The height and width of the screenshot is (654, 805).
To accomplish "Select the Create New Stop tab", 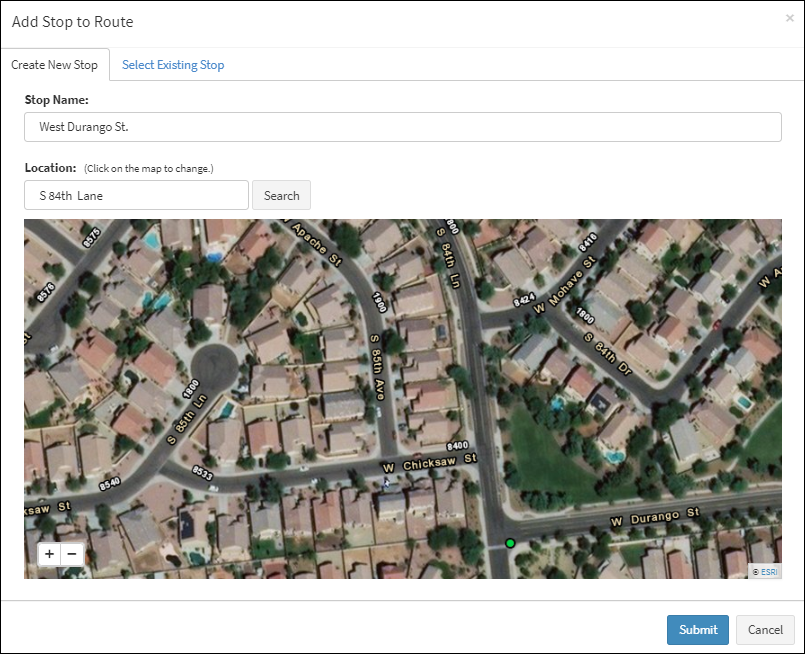I will [x=55, y=65].
